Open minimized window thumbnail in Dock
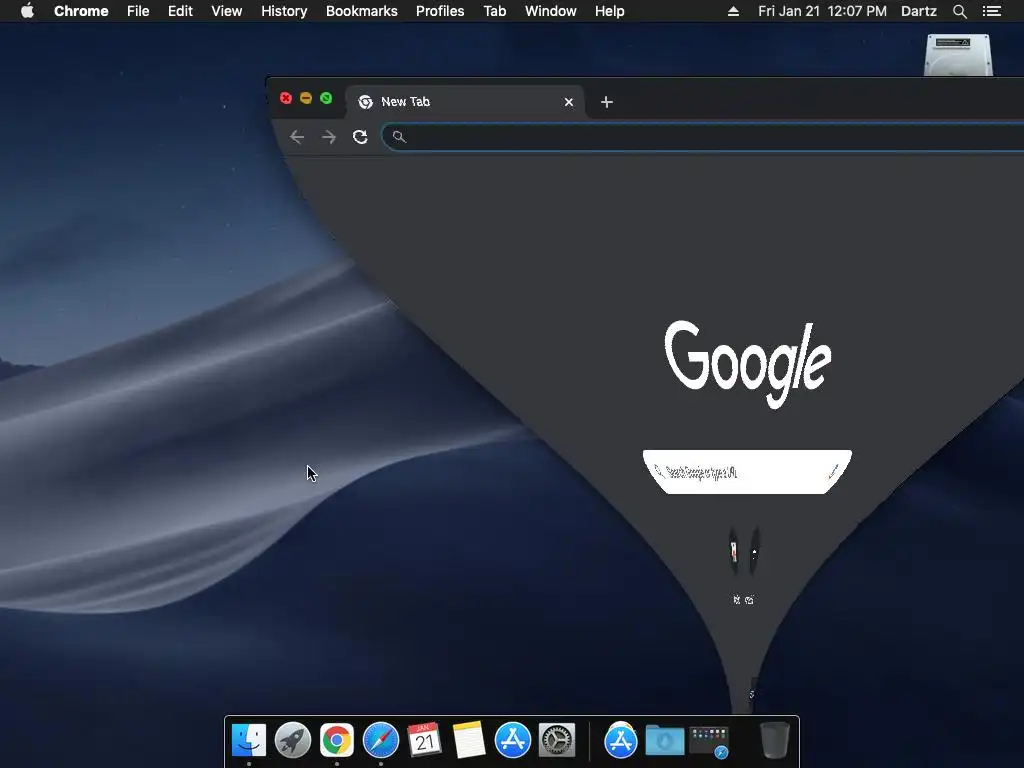The width and height of the screenshot is (1024, 768). 709,741
